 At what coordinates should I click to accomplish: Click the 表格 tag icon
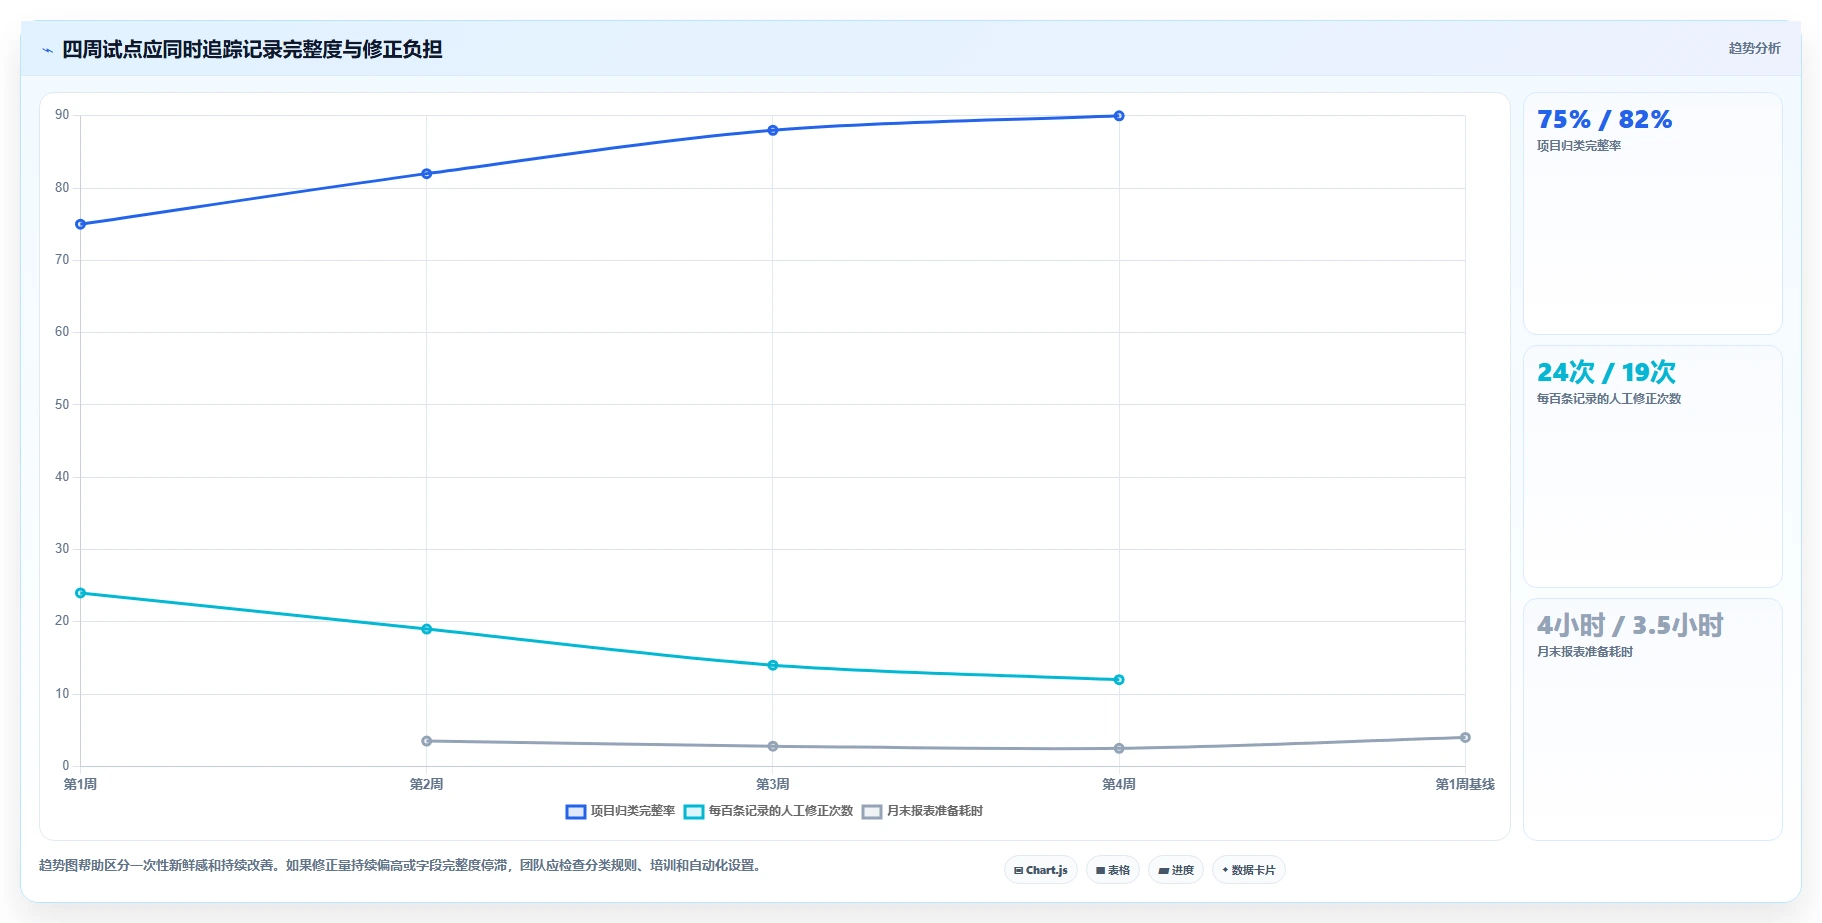click(1100, 871)
